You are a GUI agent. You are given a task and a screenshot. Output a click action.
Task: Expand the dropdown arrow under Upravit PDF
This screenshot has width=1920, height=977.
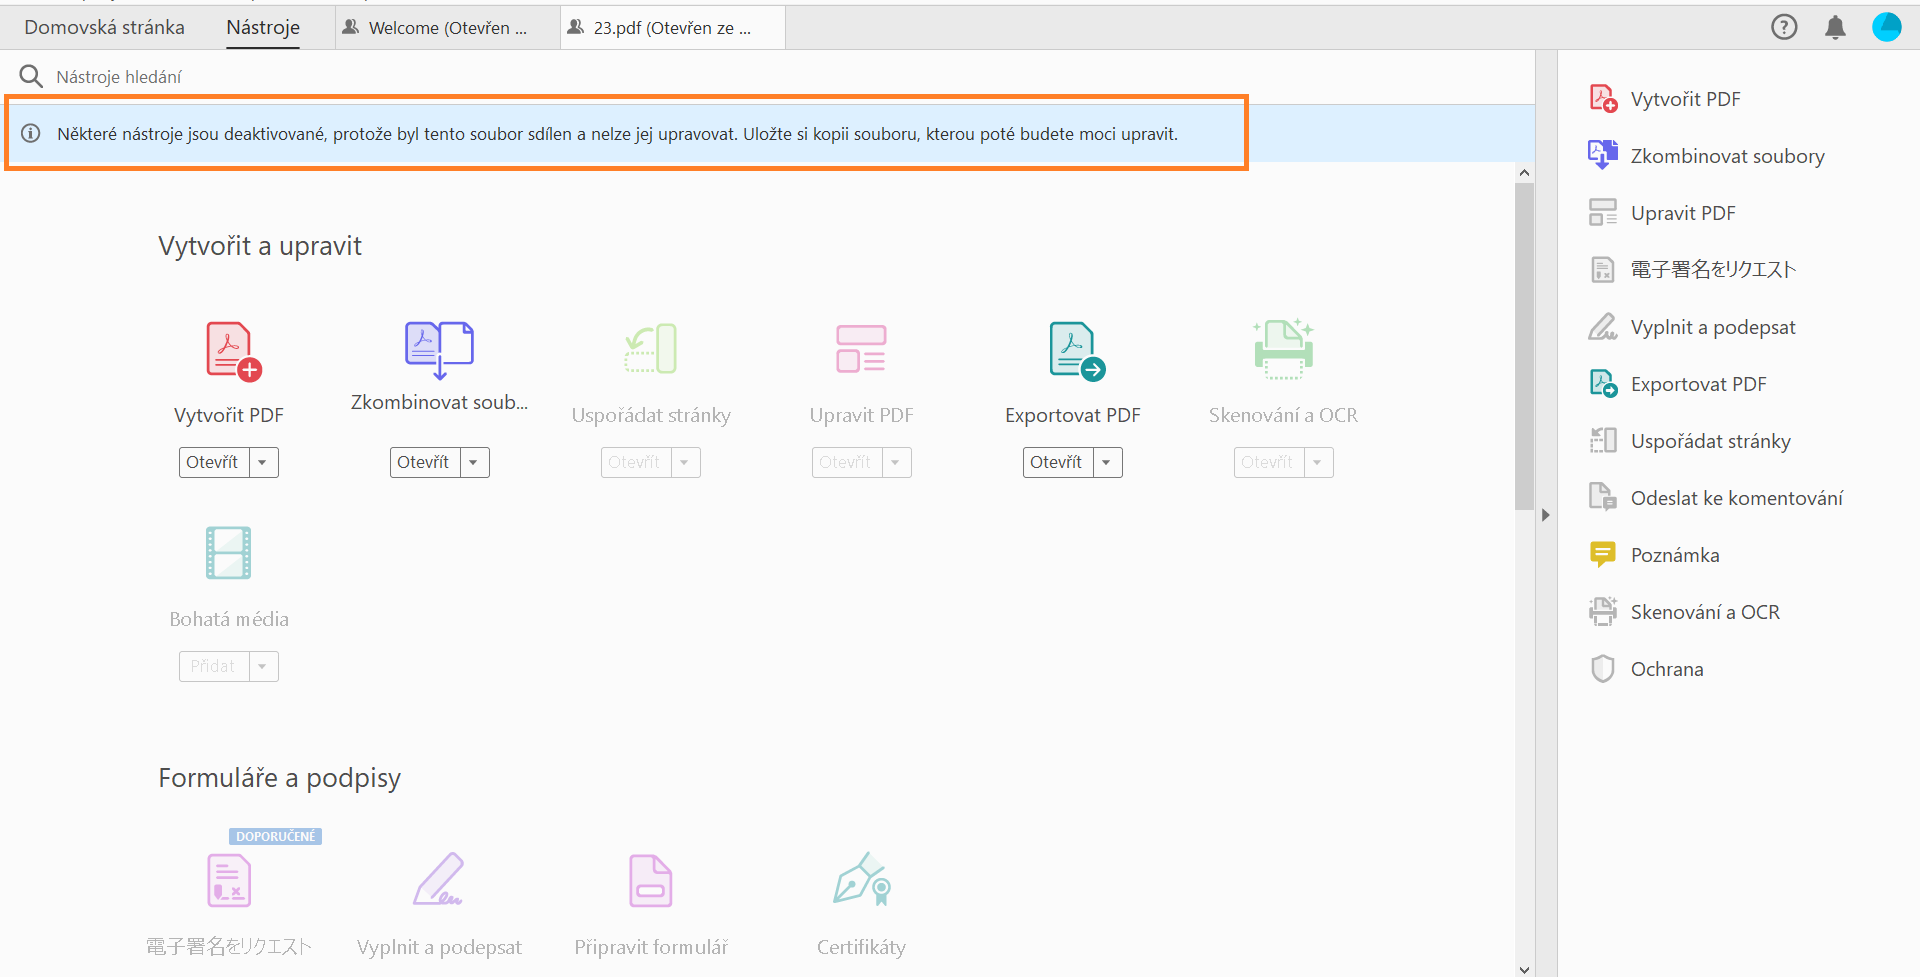896,462
